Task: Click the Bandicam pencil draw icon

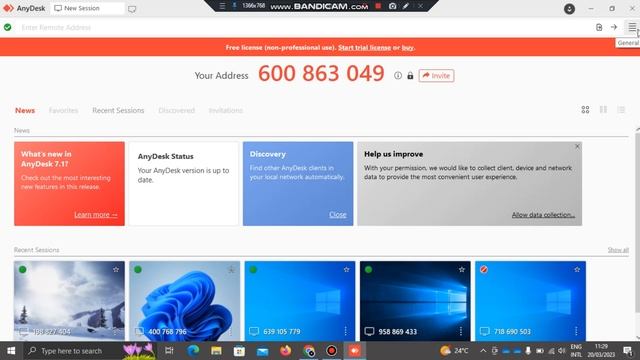Action: (406, 6)
